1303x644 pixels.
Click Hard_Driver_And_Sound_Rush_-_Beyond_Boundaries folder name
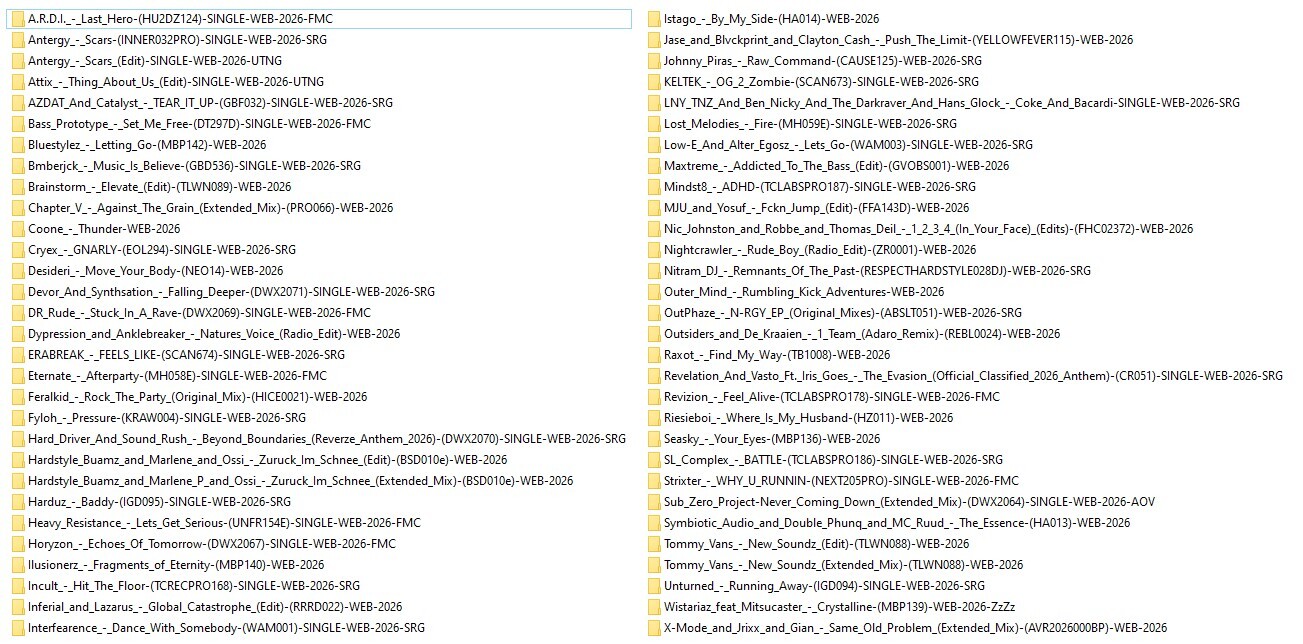point(327,439)
